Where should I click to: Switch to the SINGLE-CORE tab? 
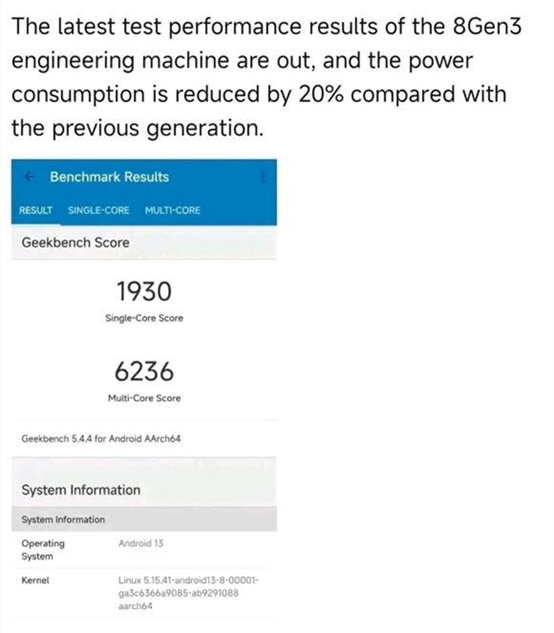coord(99,210)
